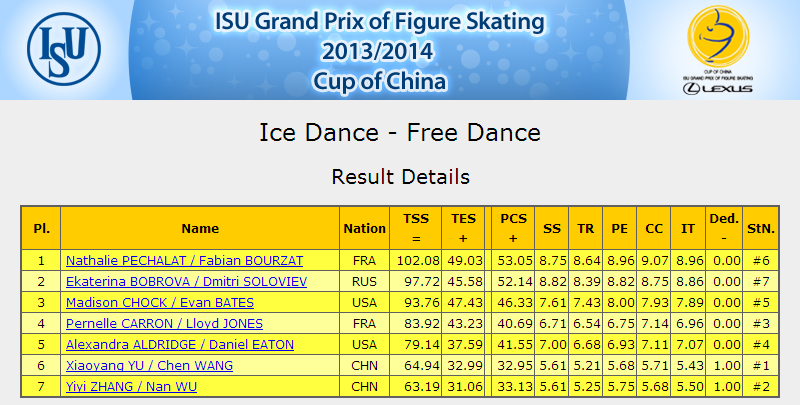The image size is (800, 405).
Task: Click the Nation column header
Action: [x=364, y=228]
